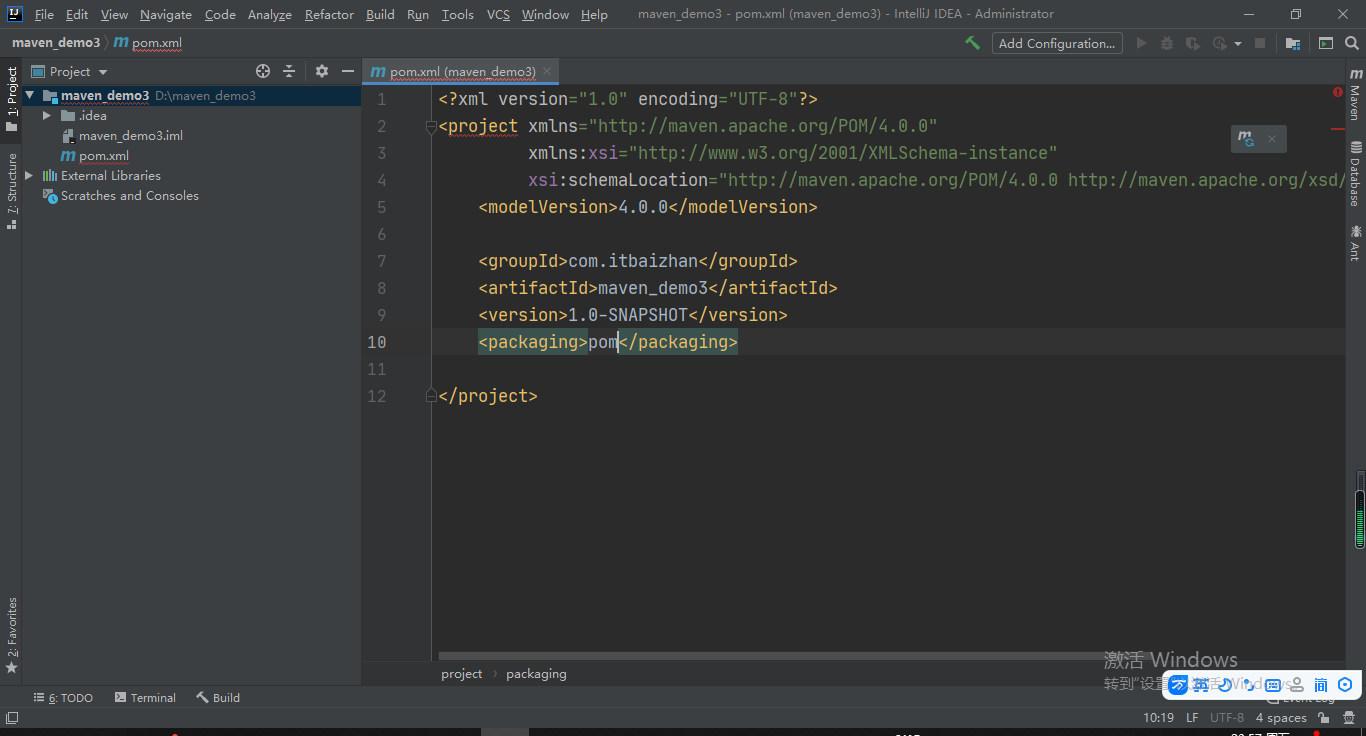The height and width of the screenshot is (736, 1366).
Task: Click the Run triangle icon
Action: [x=1142, y=43]
